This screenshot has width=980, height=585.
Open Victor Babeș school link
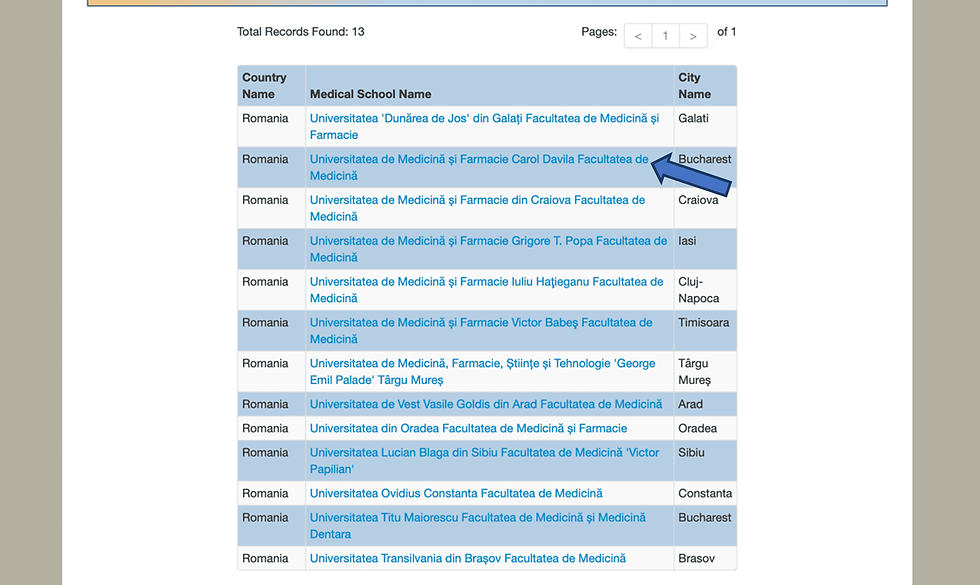(x=481, y=331)
